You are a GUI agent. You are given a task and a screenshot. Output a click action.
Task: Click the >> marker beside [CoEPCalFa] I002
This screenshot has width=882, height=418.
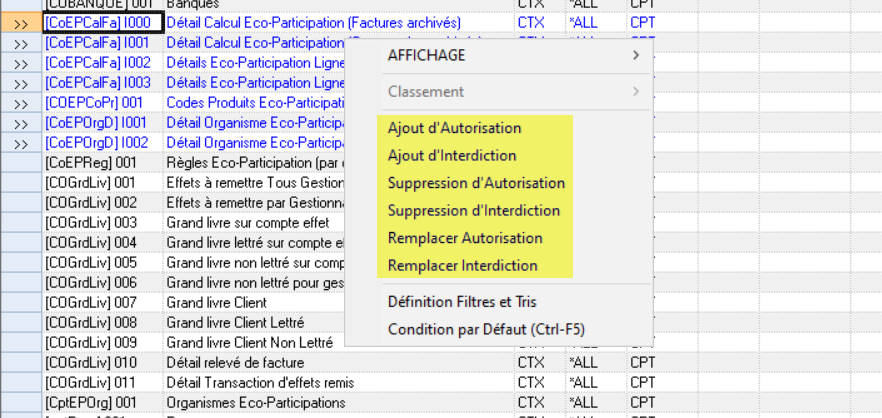(x=20, y=63)
